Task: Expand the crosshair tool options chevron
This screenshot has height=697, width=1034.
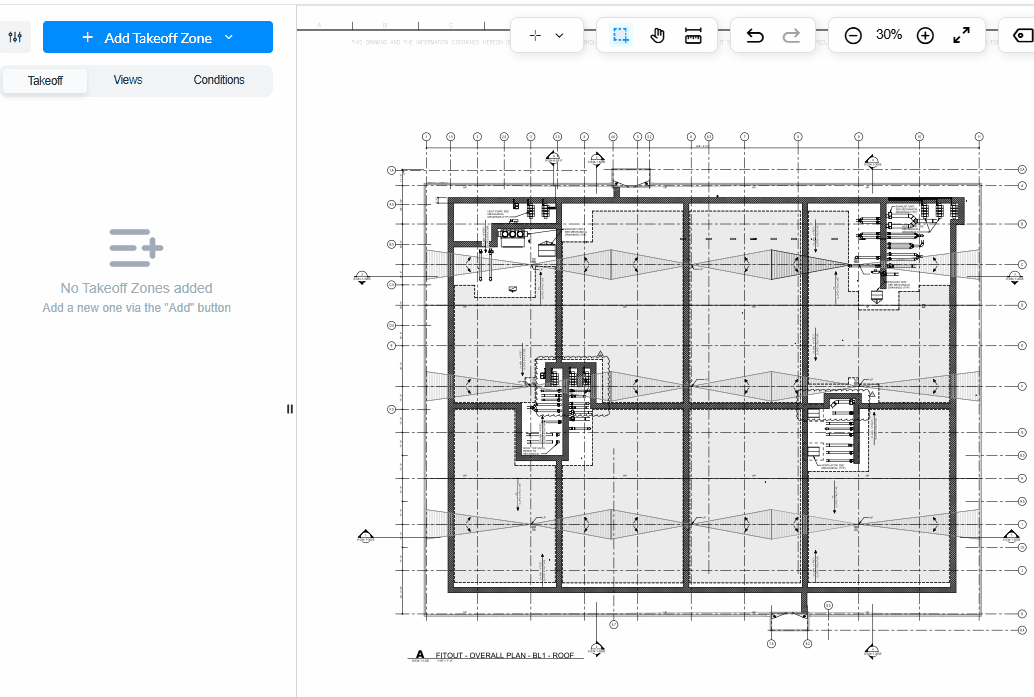Action: [x=559, y=35]
